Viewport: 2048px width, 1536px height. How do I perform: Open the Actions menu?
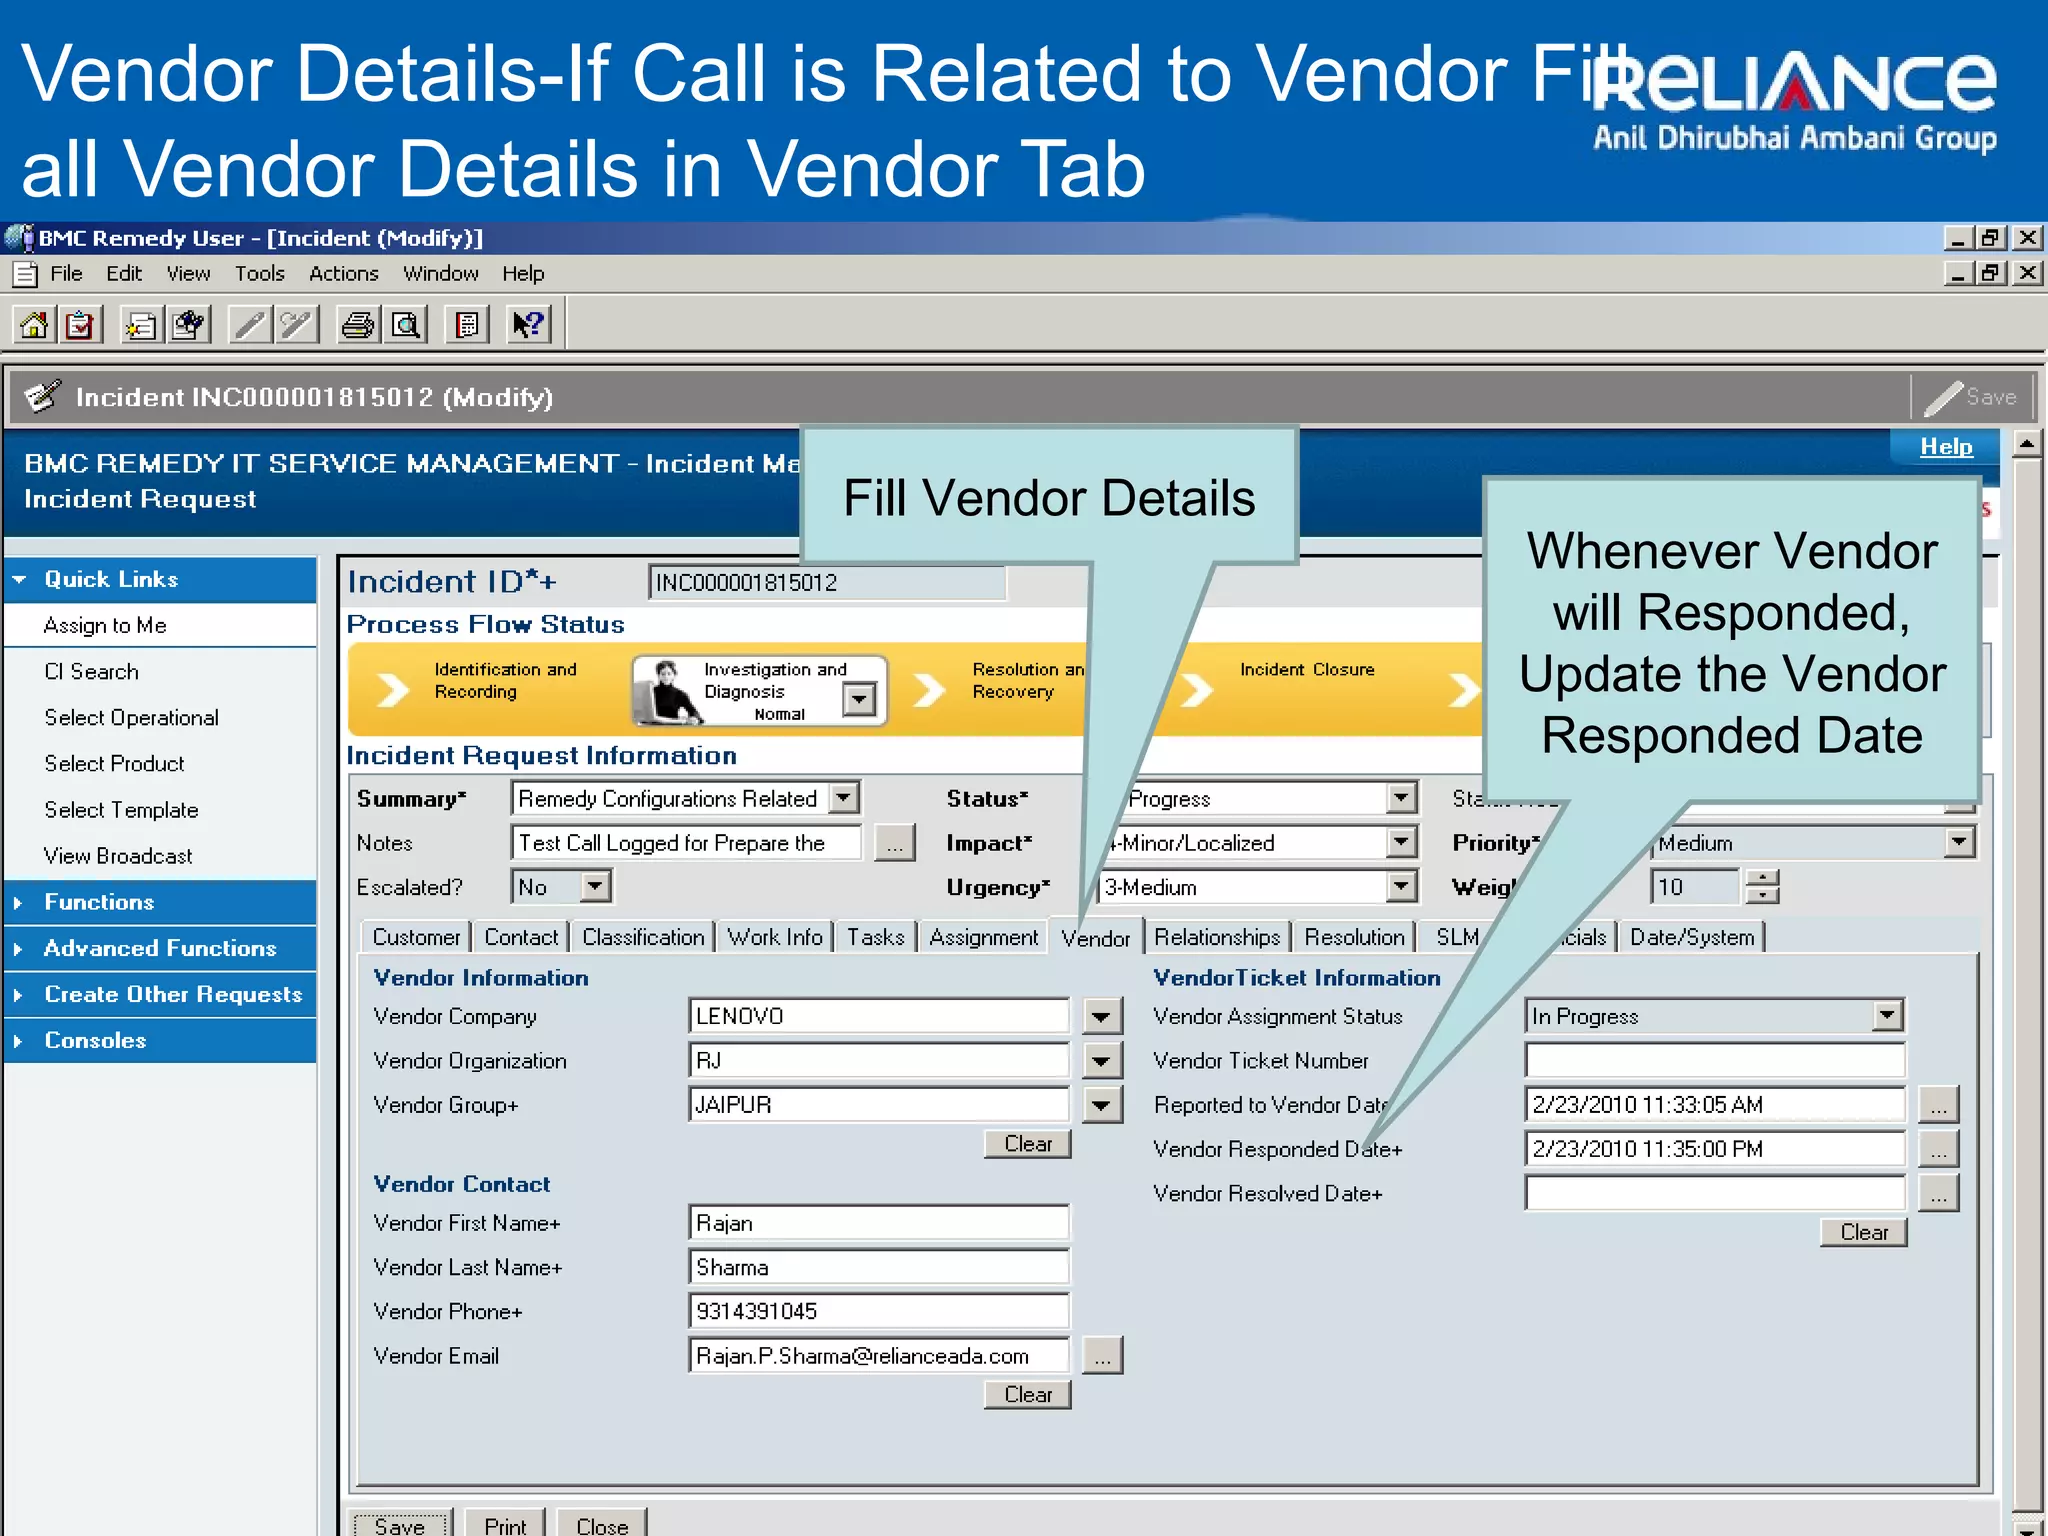tap(343, 274)
